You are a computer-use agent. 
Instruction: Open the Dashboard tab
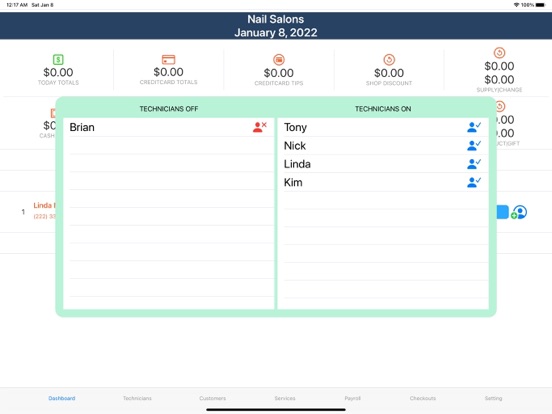[62, 398]
